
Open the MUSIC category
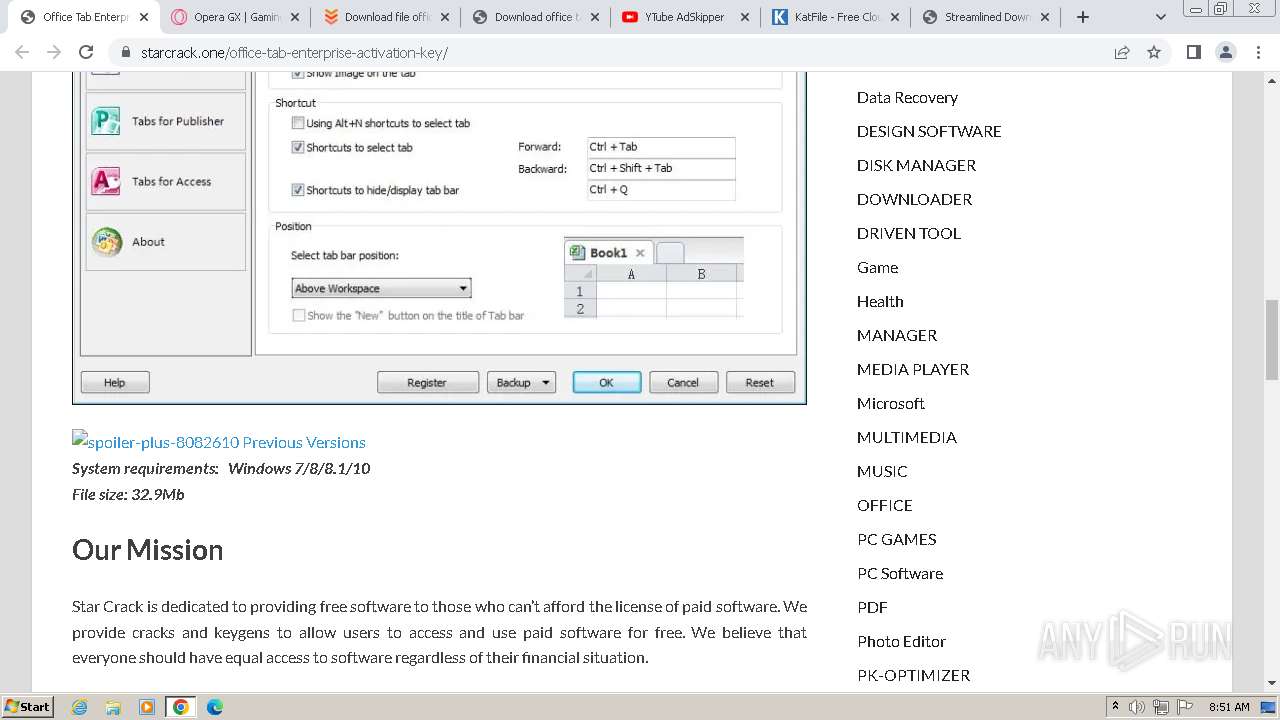pos(882,471)
